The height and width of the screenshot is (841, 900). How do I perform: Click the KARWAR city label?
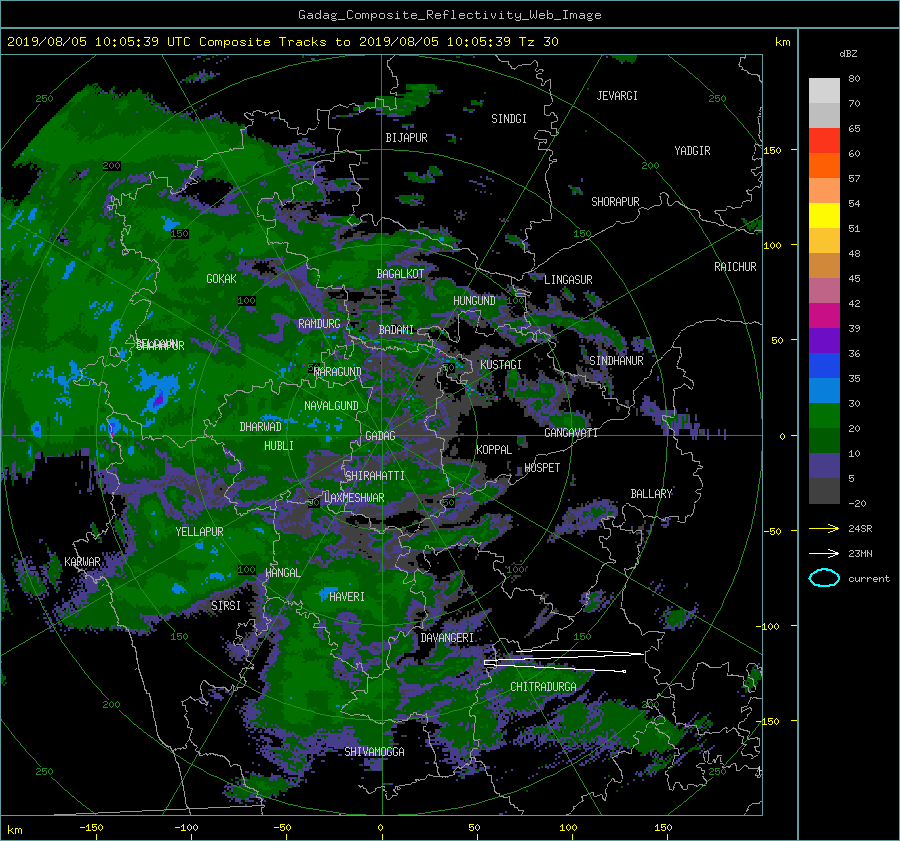pos(82,562)
